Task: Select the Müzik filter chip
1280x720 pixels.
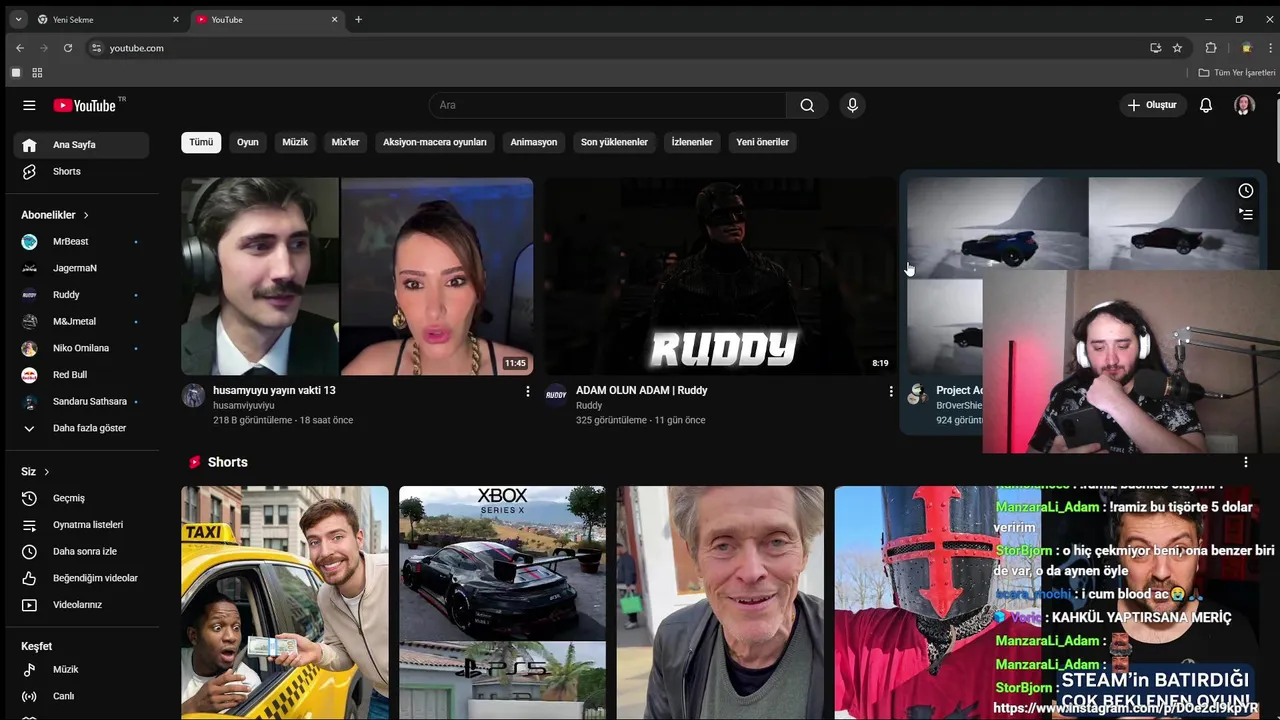Action: click(295, 142)
